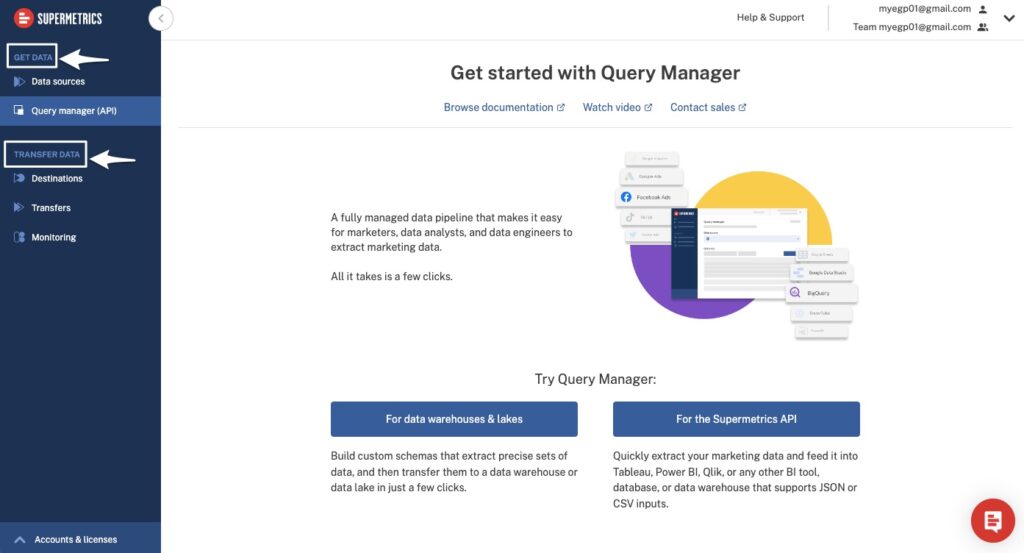Click Help & Support link
This screenshot has width=1024, height=553.
pyautogui.click(x=771, y=18)
